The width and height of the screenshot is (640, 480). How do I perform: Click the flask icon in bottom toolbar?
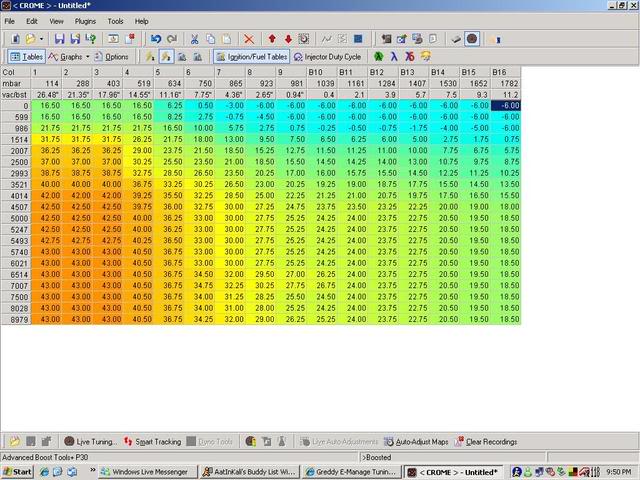click(282, 441)
